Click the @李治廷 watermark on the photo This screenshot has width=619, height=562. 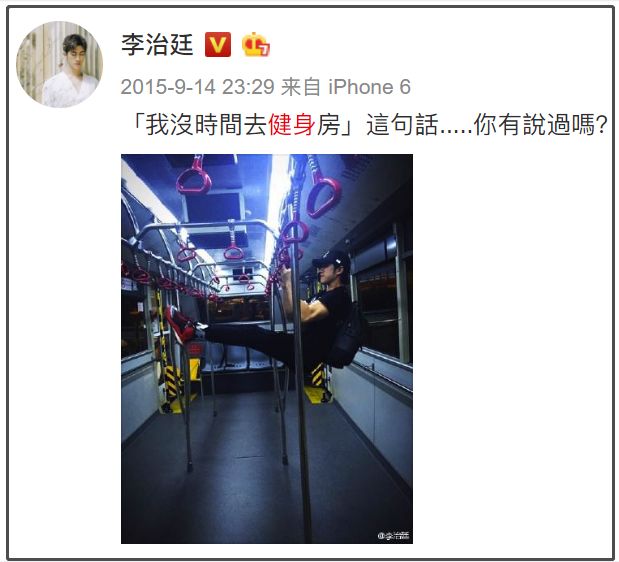[393, 536]
